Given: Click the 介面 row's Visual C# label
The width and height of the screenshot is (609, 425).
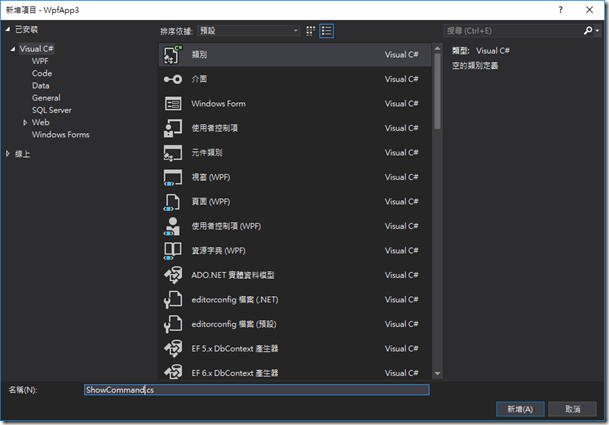Looking at the screenshot, I should click(402, 79).
